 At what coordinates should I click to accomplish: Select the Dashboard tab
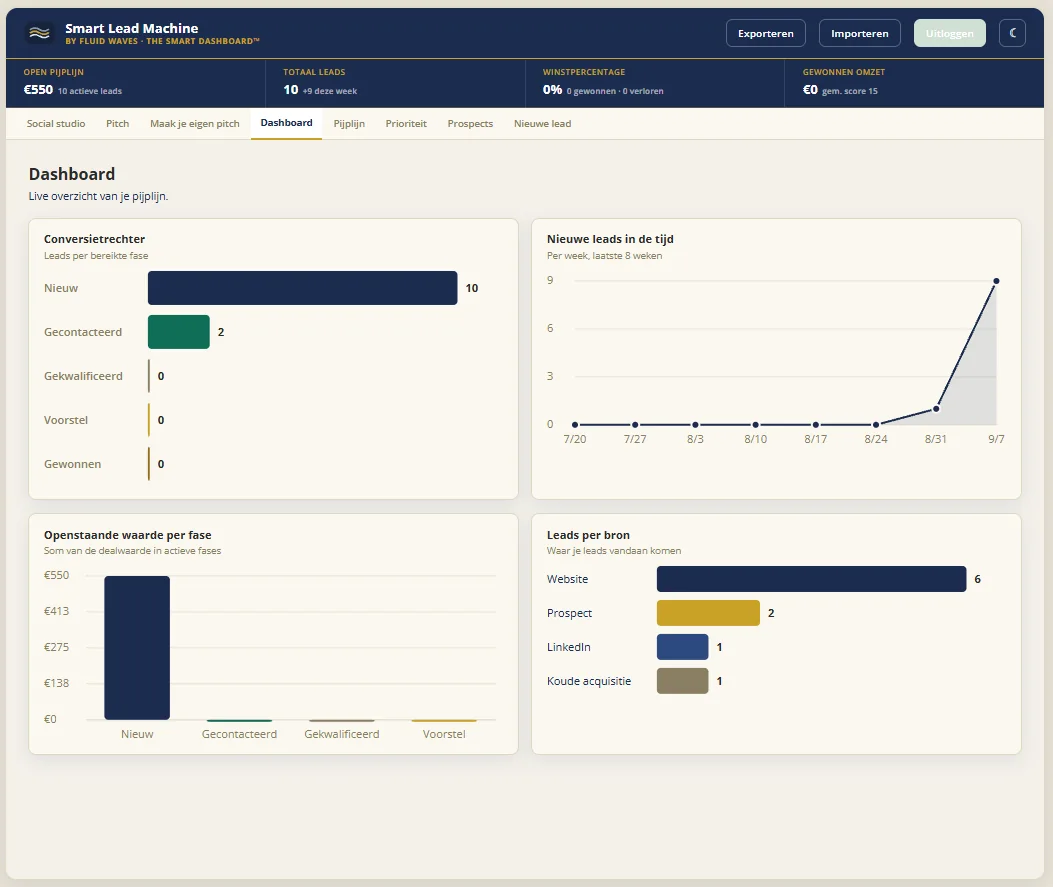pos(286,123)
